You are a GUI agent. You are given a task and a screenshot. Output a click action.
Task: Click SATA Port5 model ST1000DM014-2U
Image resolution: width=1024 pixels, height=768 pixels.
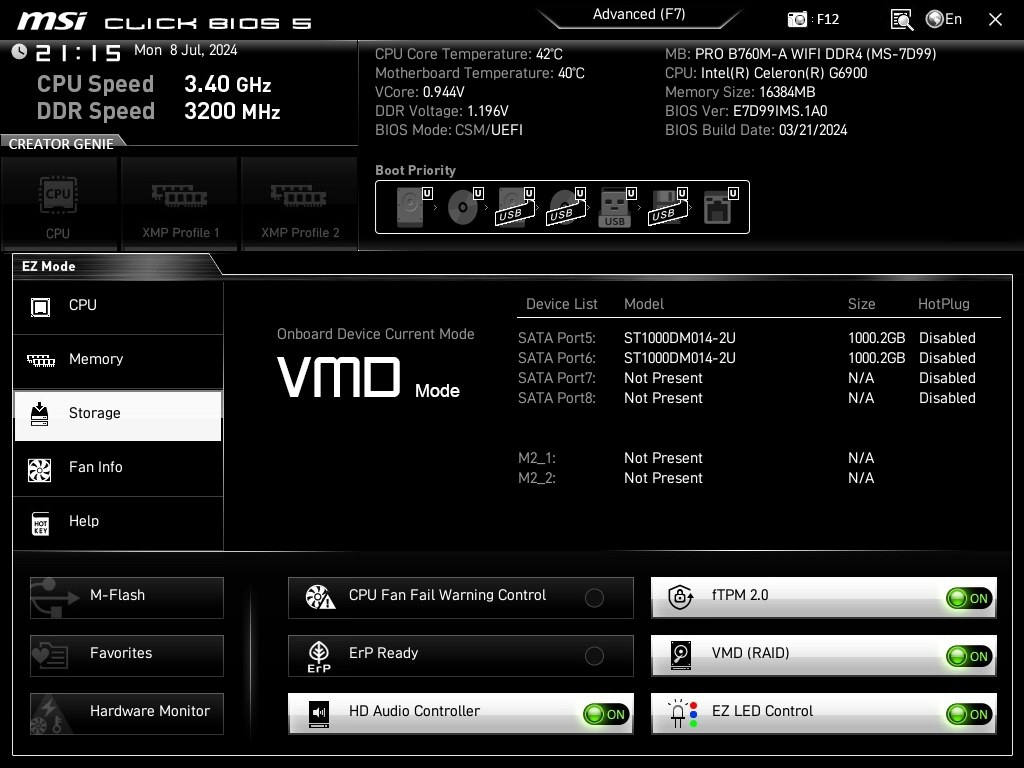click(679, 338)
